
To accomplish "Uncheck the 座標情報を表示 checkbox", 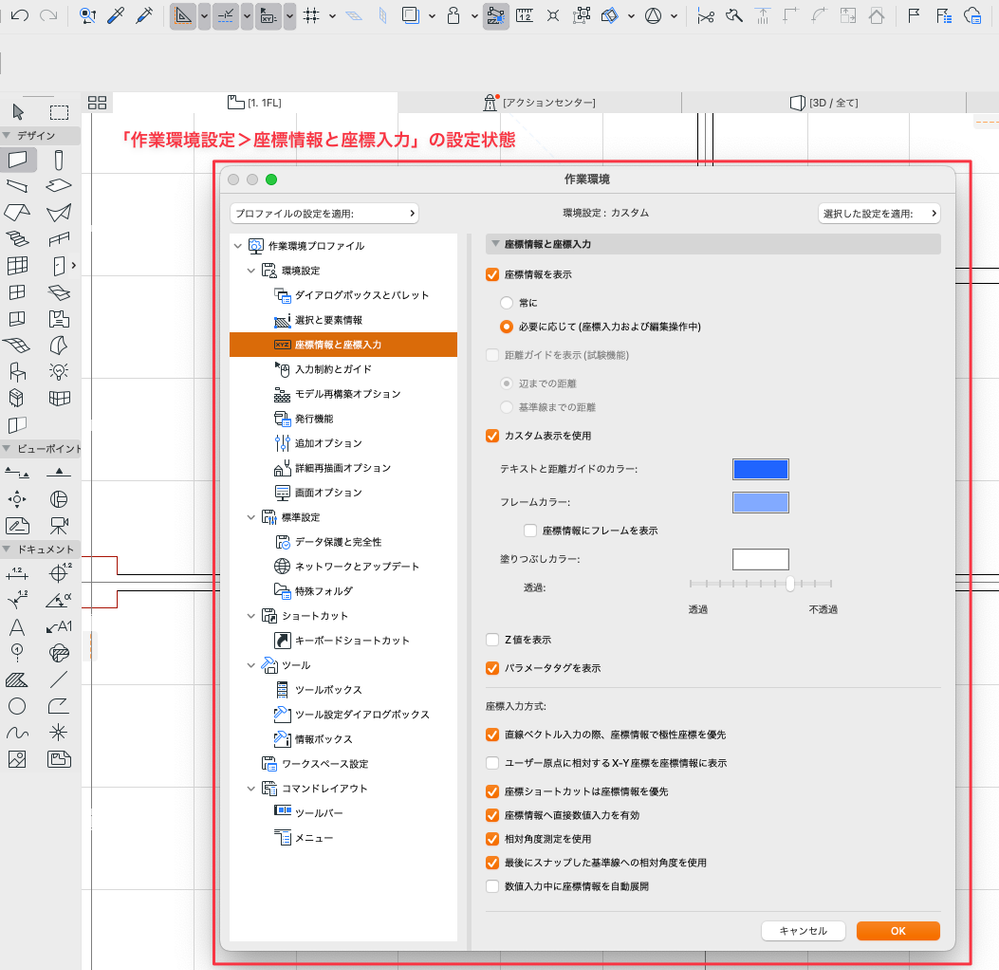I will [x=492, y=274].
